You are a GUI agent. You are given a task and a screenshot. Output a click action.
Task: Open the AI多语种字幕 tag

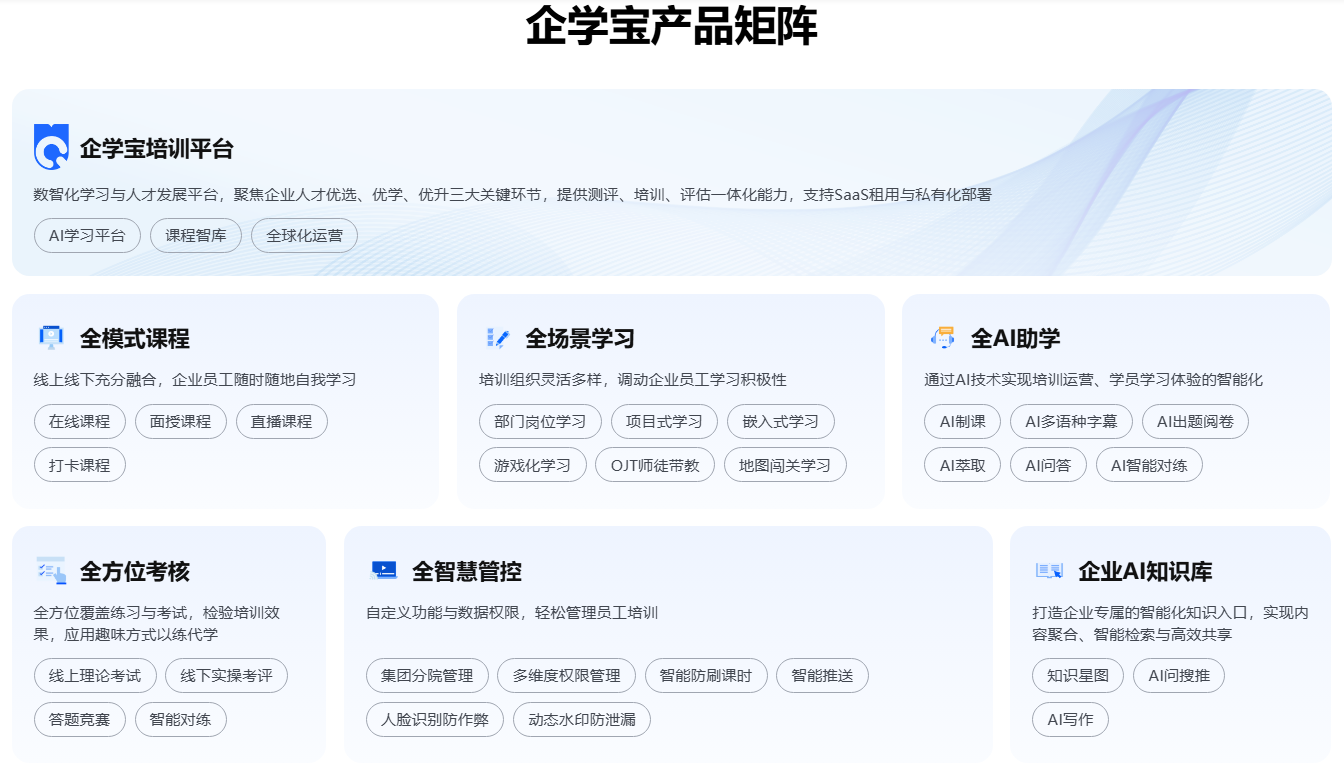point(1071,421)
